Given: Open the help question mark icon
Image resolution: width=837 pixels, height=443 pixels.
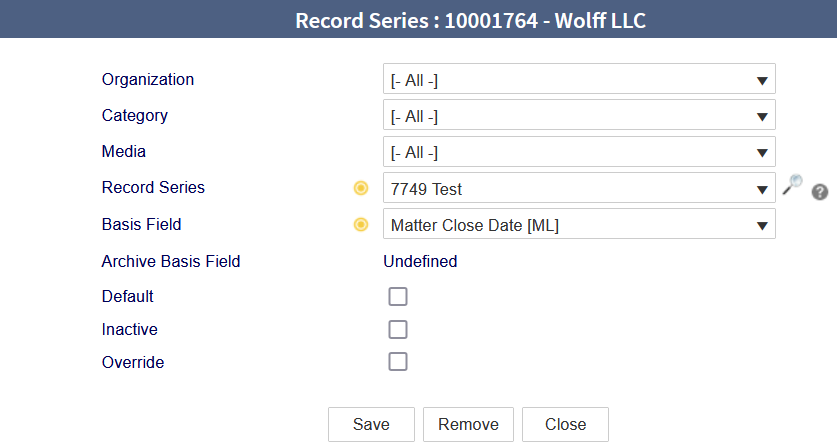Looking at the screenshot, I should tap(820, 192).
